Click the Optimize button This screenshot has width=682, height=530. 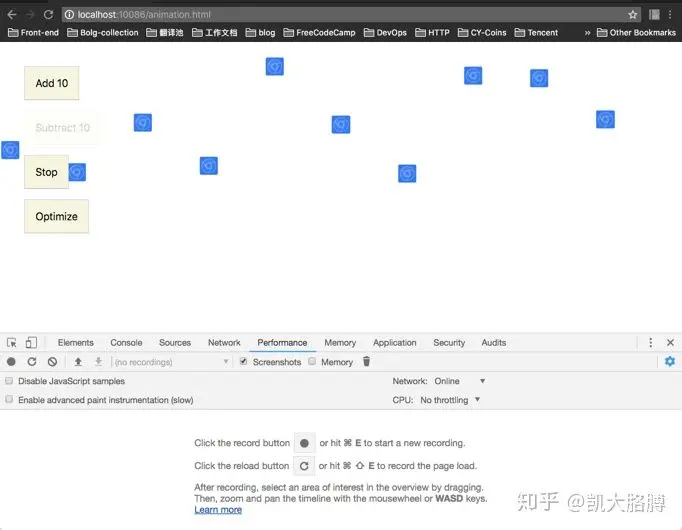pos(57,217)
